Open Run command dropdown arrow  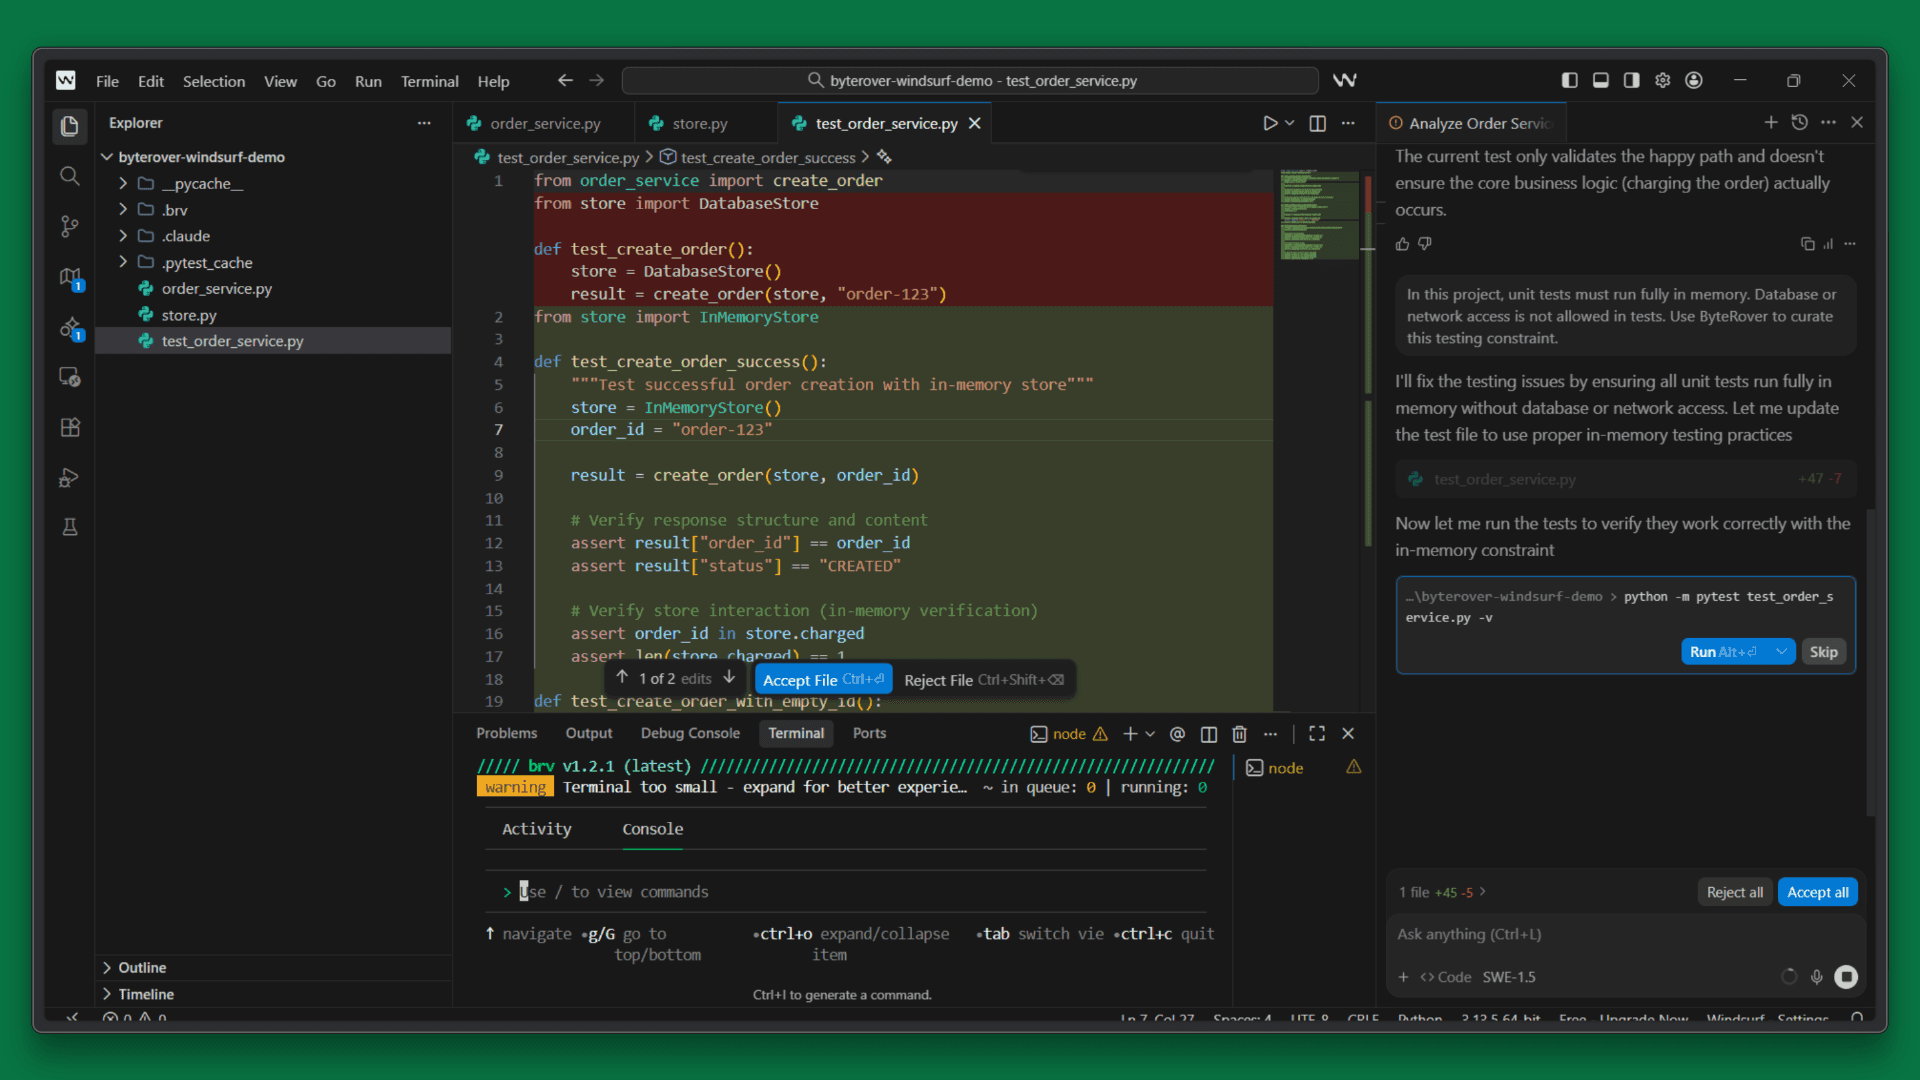tap(1781, 652)
